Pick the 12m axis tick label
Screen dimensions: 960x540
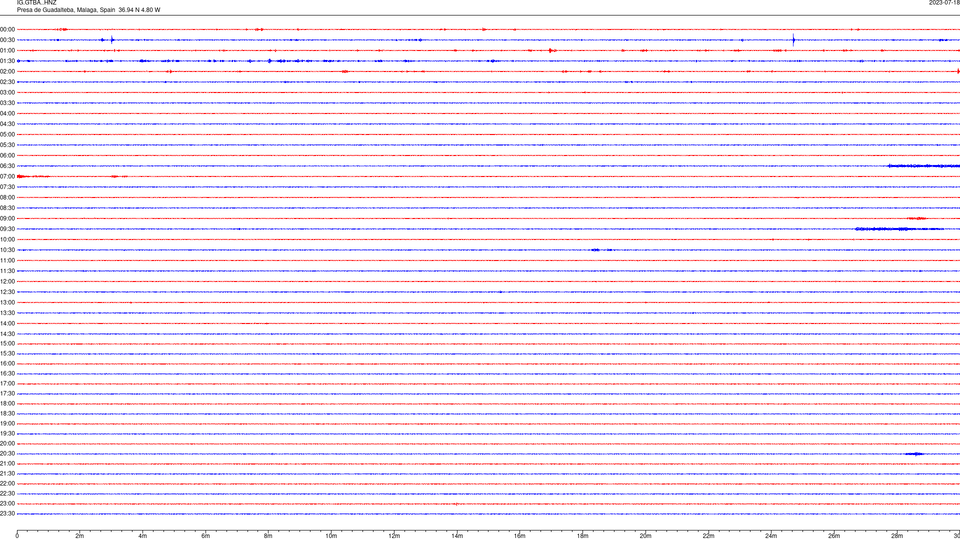click(x=394, y=536)
